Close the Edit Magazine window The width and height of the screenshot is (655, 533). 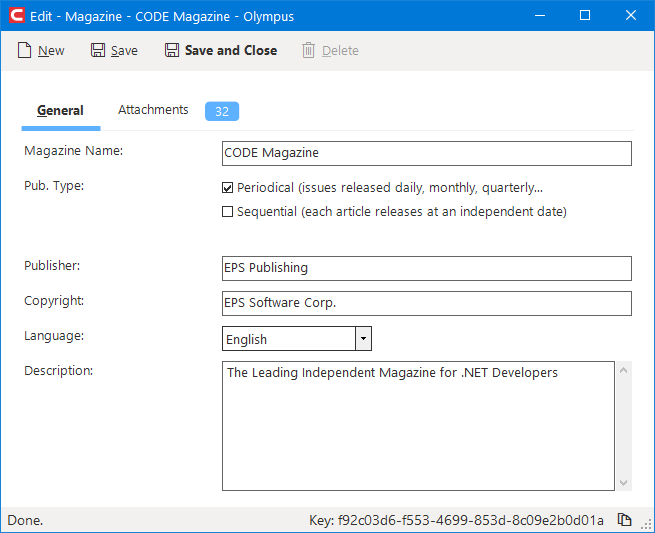pyautogui.click(x=631, y=15)
